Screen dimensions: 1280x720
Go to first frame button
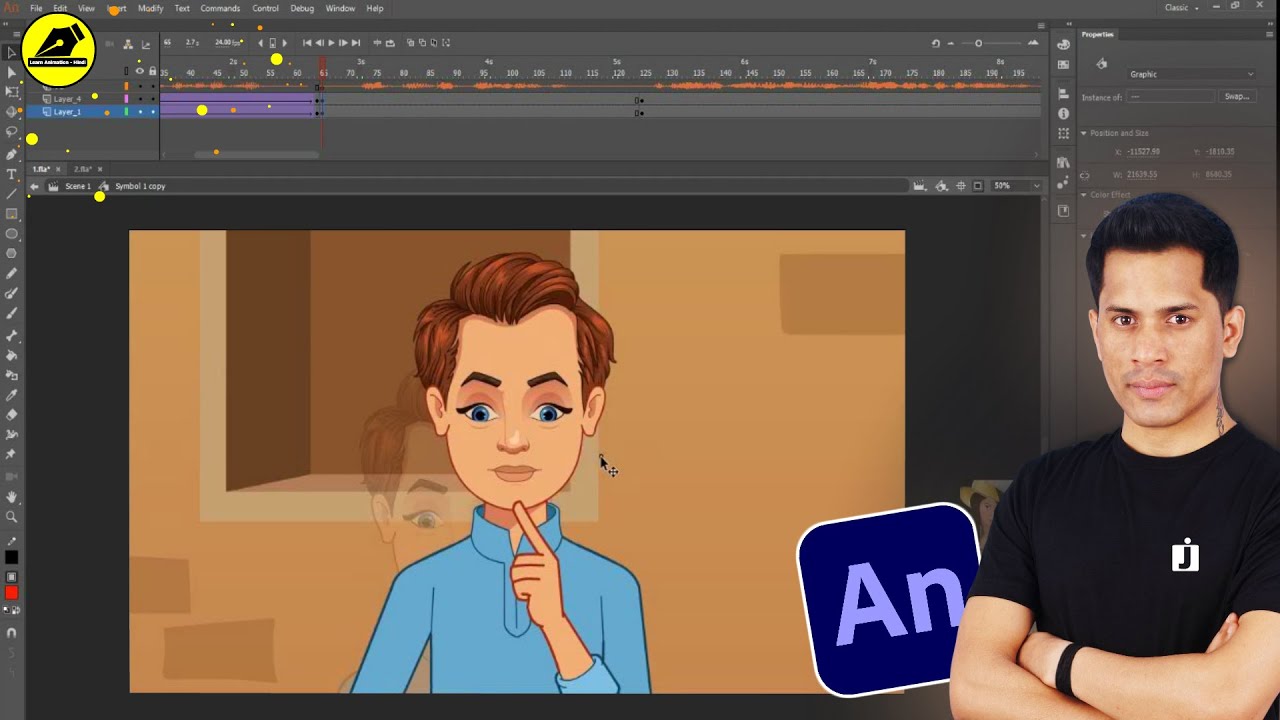click(307, 43)
